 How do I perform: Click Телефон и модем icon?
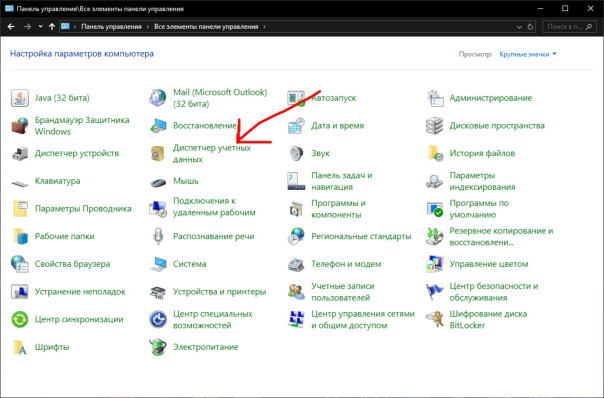tap(296, 264)
